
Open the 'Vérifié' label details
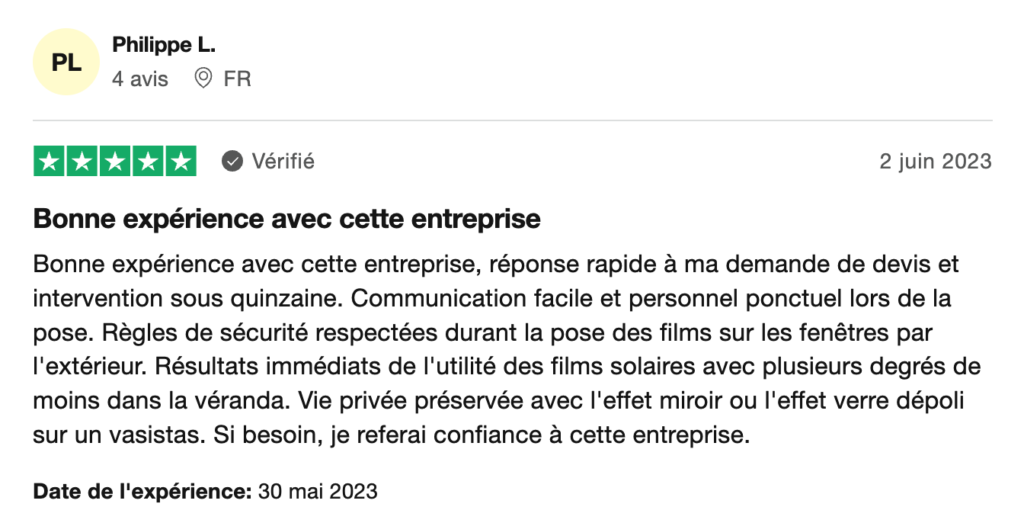[283, 161]
